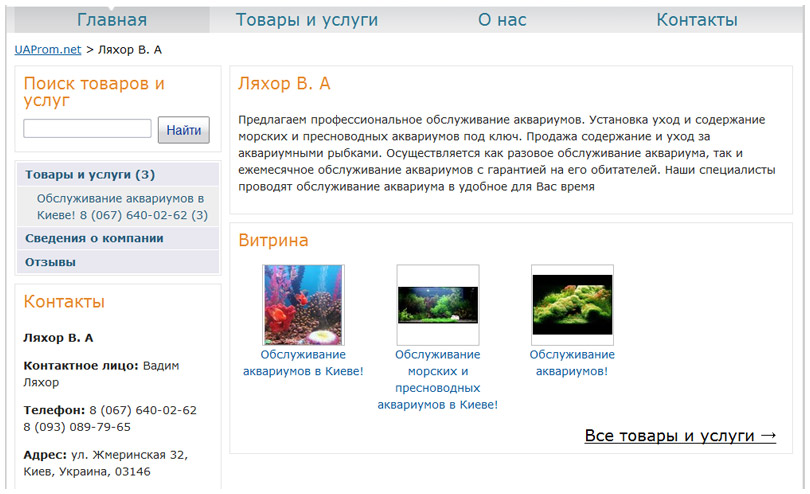Follow Все товары и услуги link
810x494 pixels.
click(680, 436)
